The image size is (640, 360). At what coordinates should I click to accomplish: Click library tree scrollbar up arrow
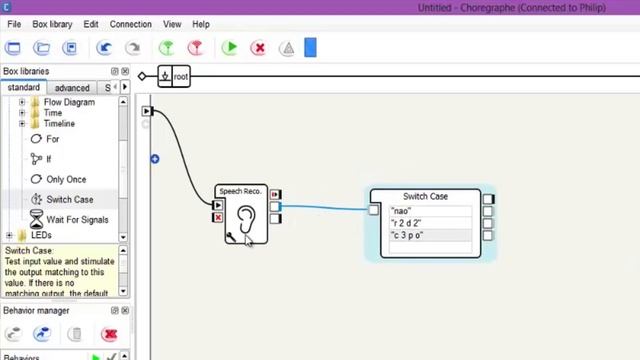[123, 101]
